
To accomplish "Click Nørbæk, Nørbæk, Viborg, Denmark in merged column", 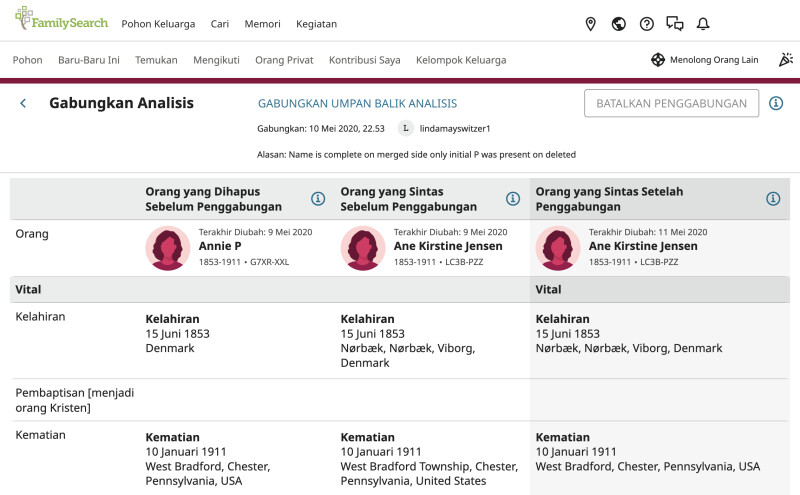I will (629, 348).
